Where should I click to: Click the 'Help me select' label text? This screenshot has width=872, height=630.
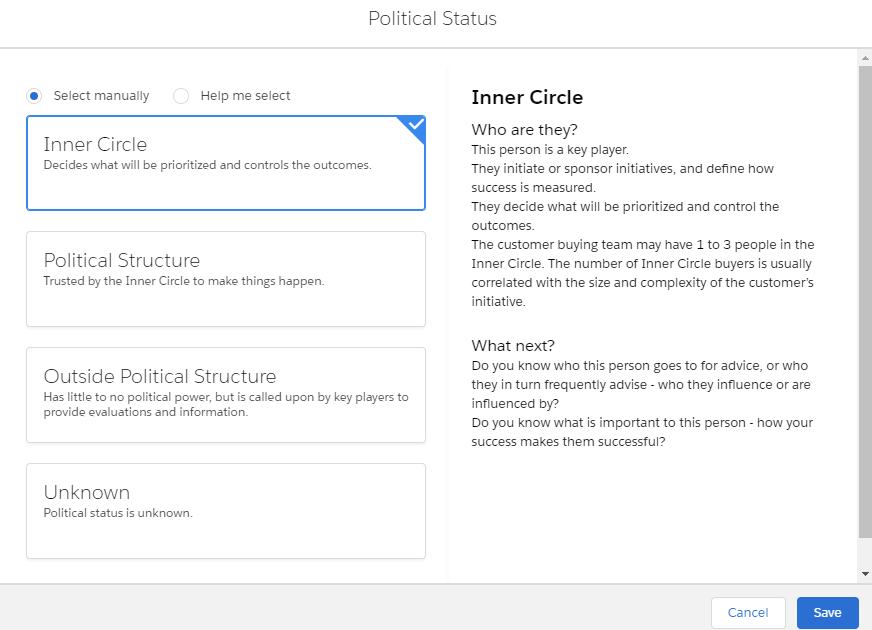(245, 96)
